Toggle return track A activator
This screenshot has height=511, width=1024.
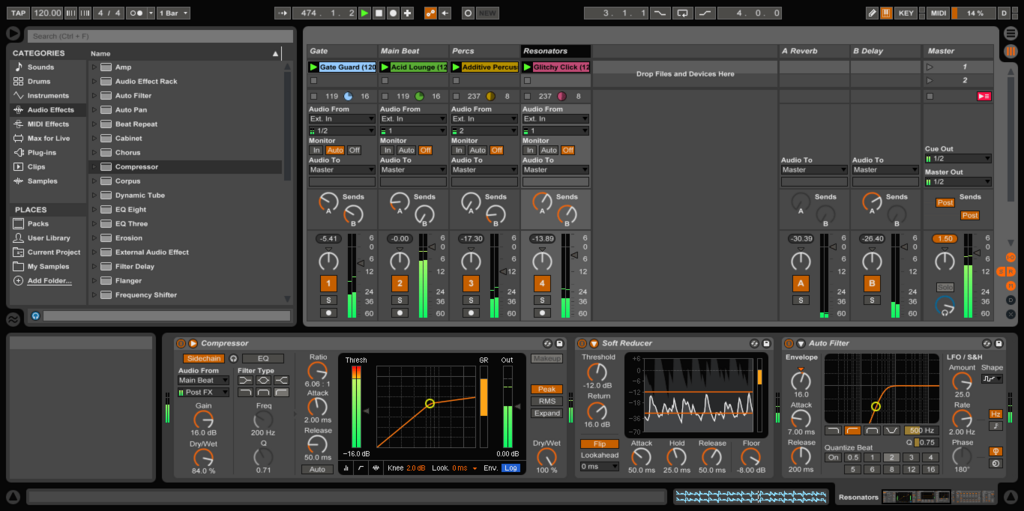pyautogui.click(x=801, y=284)
